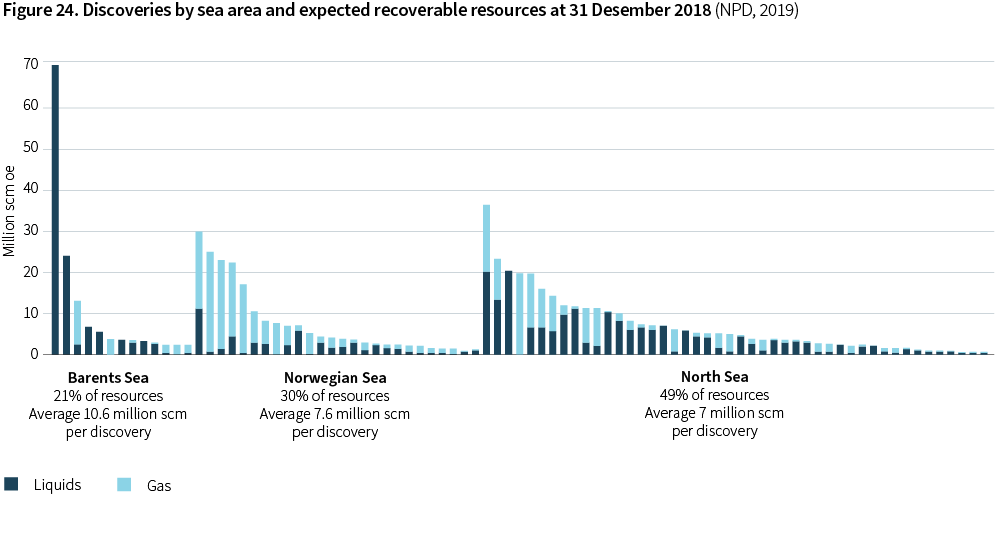Click the dark Liquids legend swatch
Viewport: 995px width, 536px height.
coord(11,484)
